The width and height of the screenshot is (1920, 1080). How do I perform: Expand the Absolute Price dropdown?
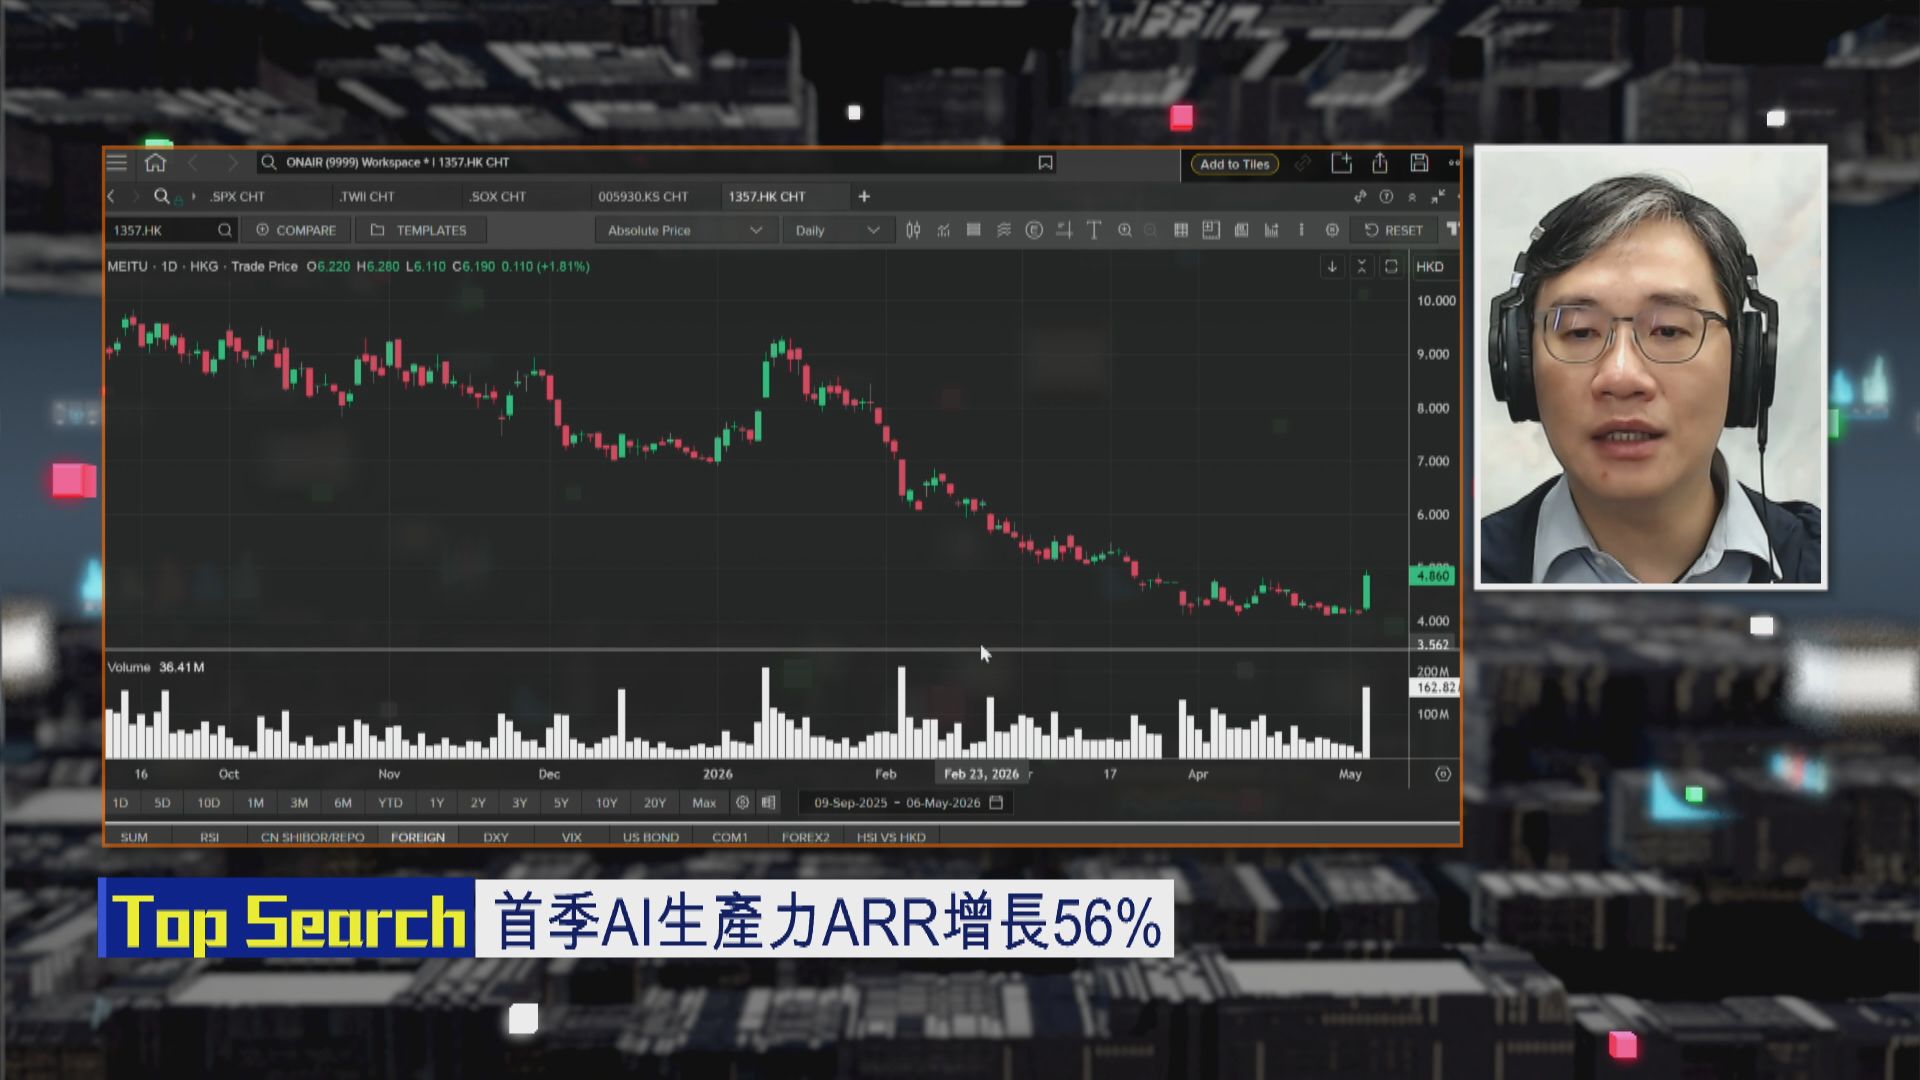pos(686,230)
